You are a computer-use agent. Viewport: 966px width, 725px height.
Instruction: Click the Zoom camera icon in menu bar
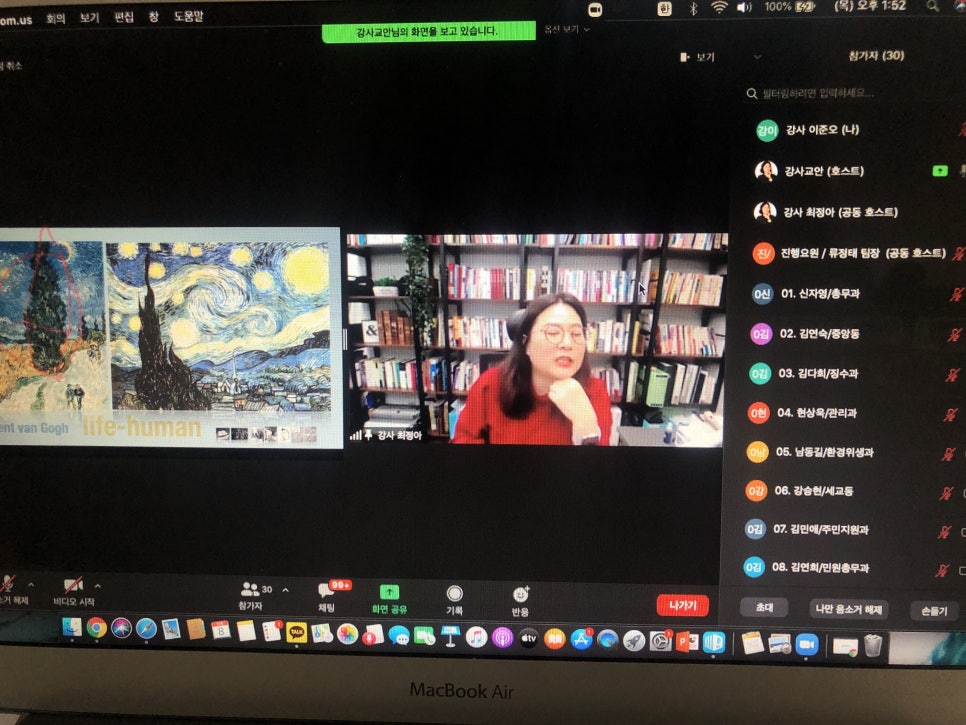(595, 10)
